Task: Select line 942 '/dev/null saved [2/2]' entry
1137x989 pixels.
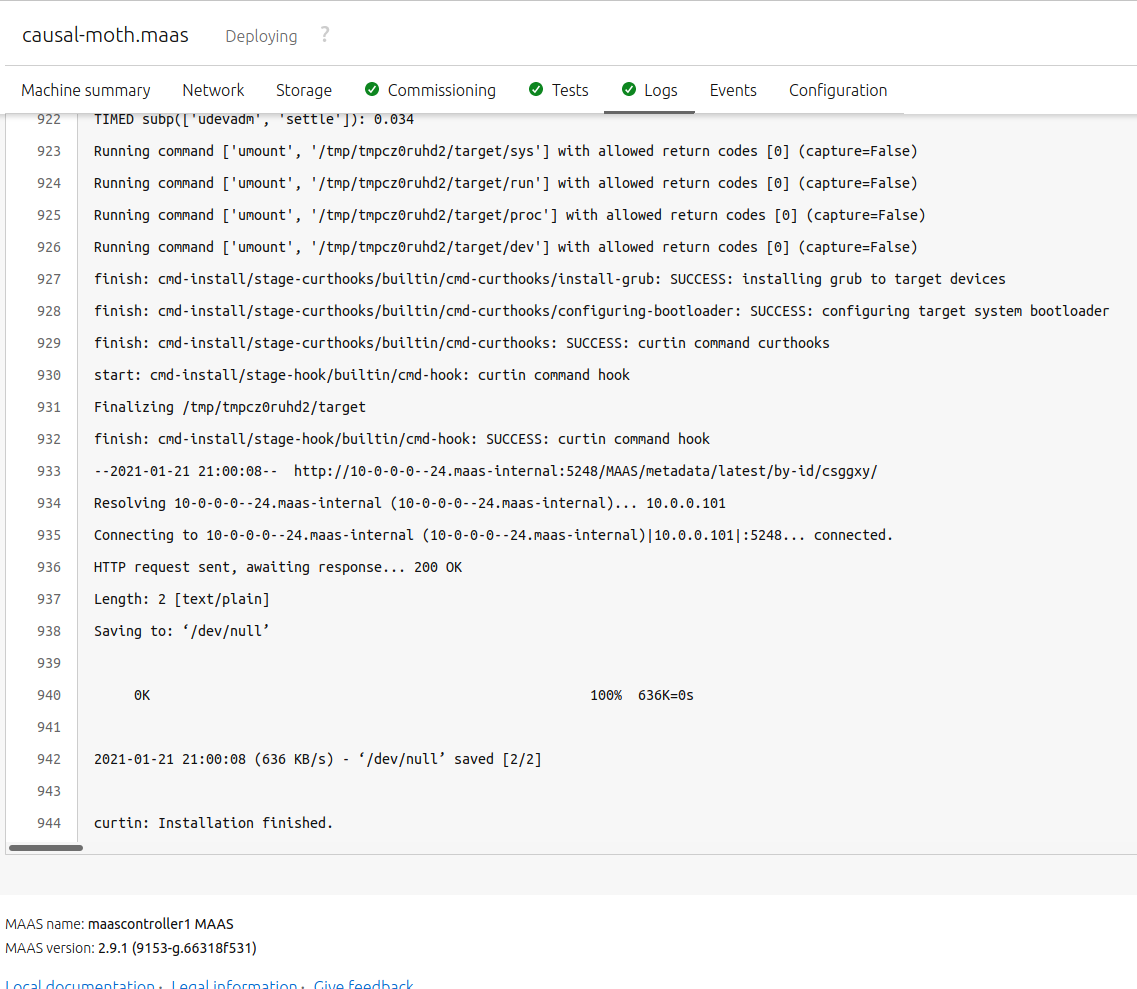Action: pos(318,759)
